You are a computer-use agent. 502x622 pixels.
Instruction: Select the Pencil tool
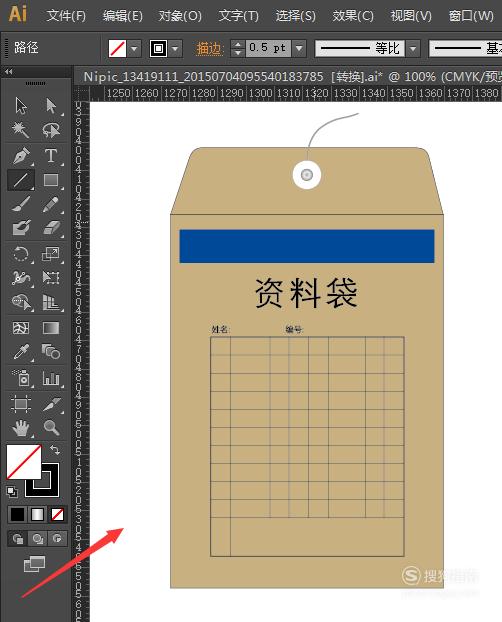(x=51, y=204)
